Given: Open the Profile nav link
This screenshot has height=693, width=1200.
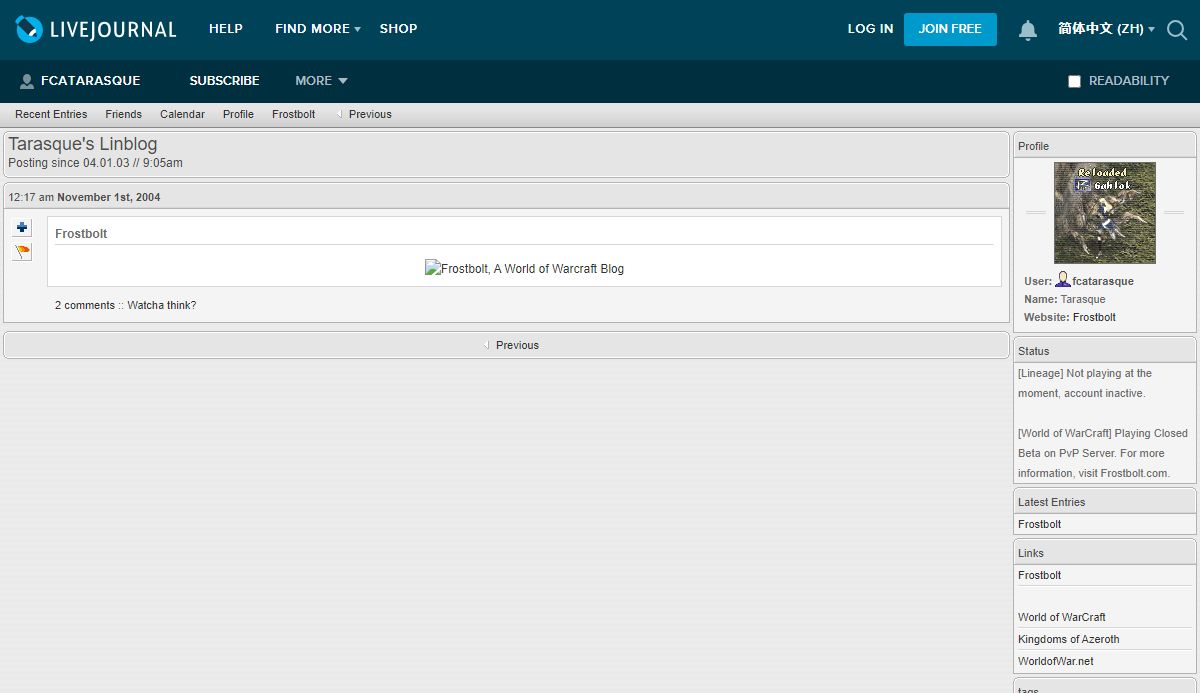Looking at the screenshot, I should [x=238, y=114].
